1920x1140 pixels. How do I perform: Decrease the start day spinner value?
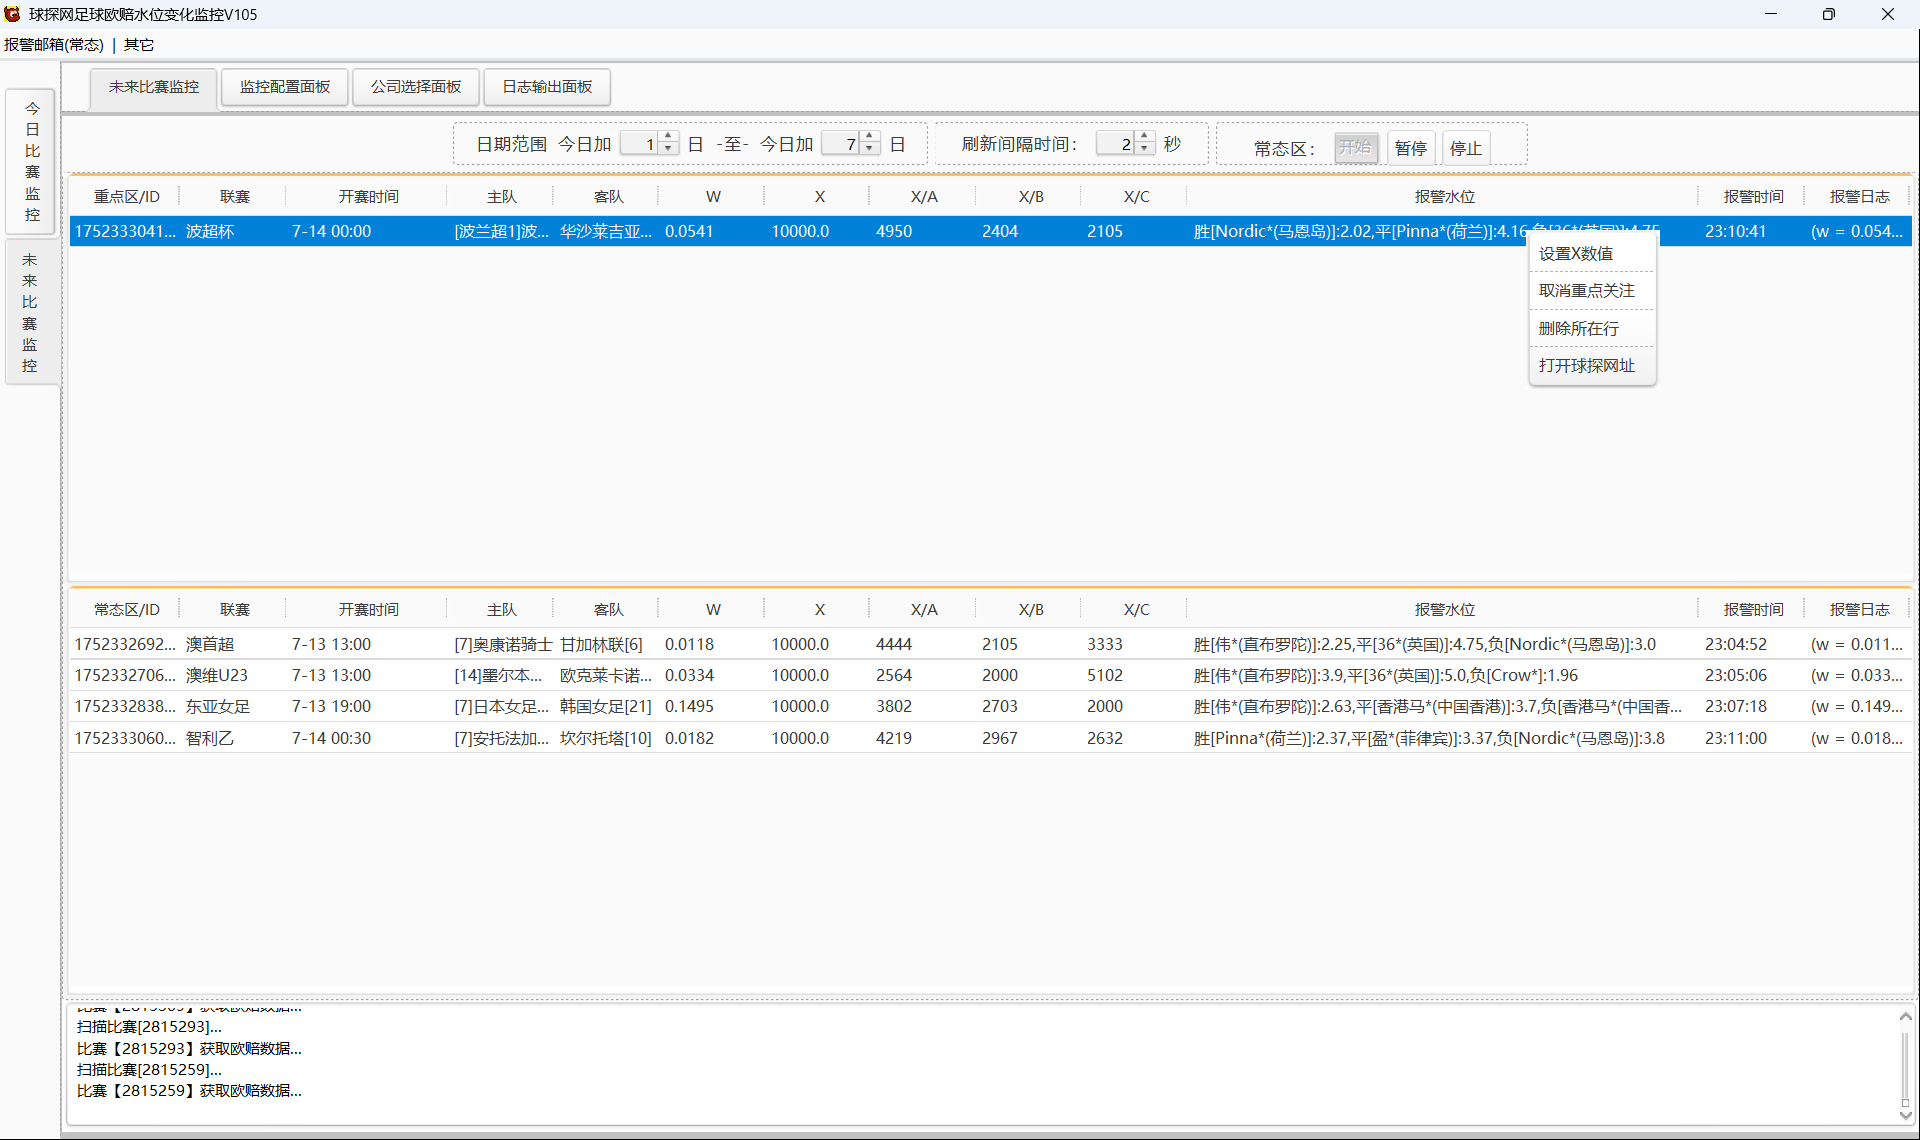(669, 149)
